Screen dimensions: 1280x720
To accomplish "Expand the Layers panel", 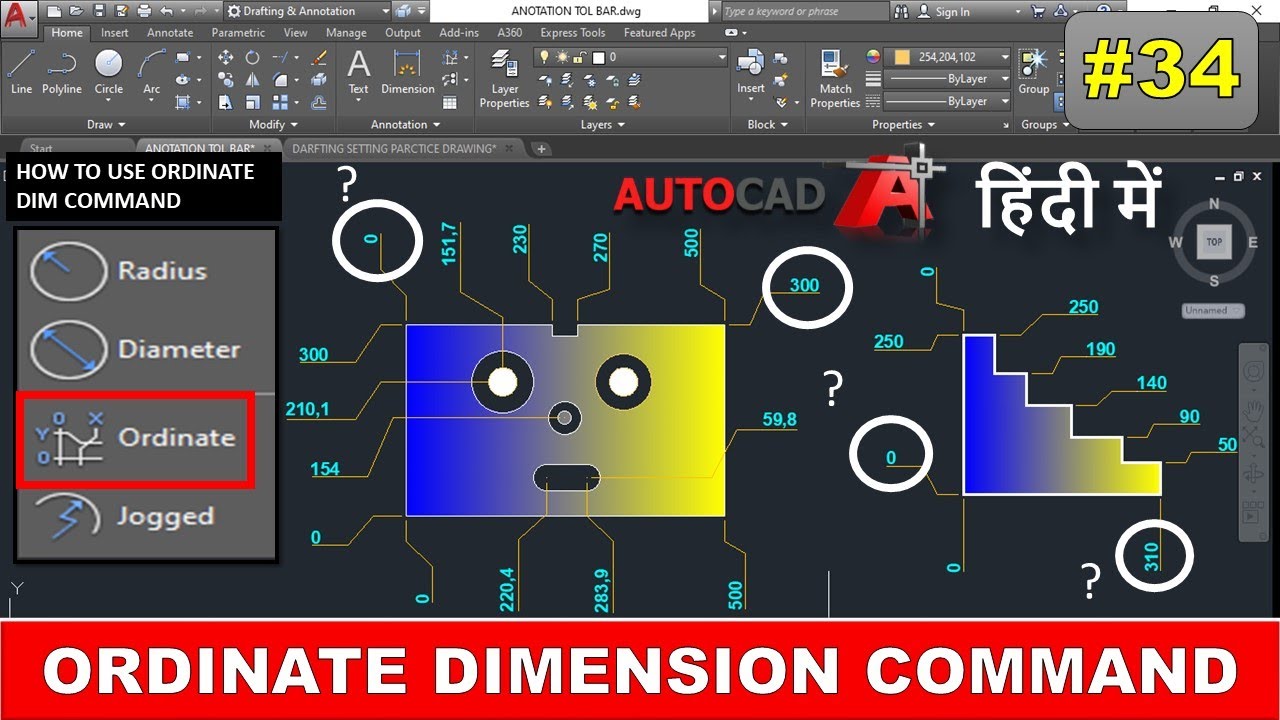I will [602, 125].
